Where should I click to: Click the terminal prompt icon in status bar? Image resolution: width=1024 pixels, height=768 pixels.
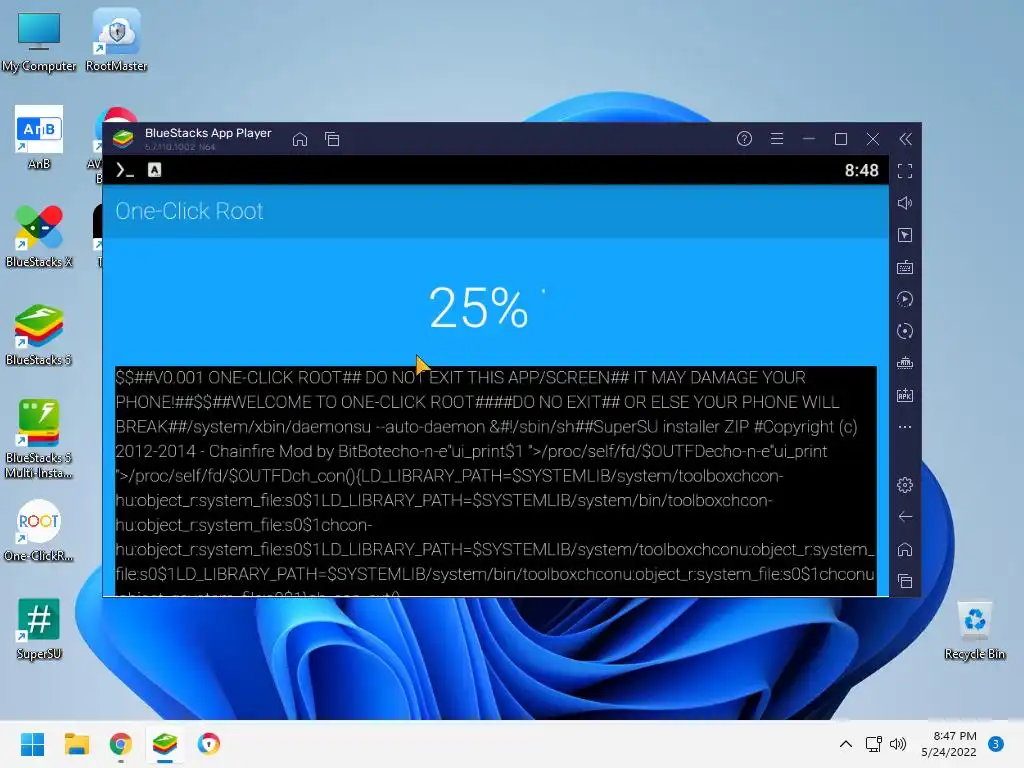(x=125, y=170)
